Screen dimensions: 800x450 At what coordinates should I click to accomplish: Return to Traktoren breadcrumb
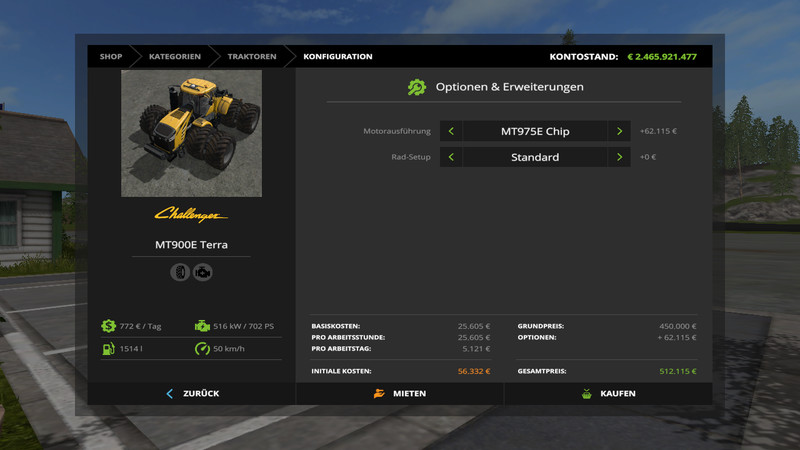251,57
